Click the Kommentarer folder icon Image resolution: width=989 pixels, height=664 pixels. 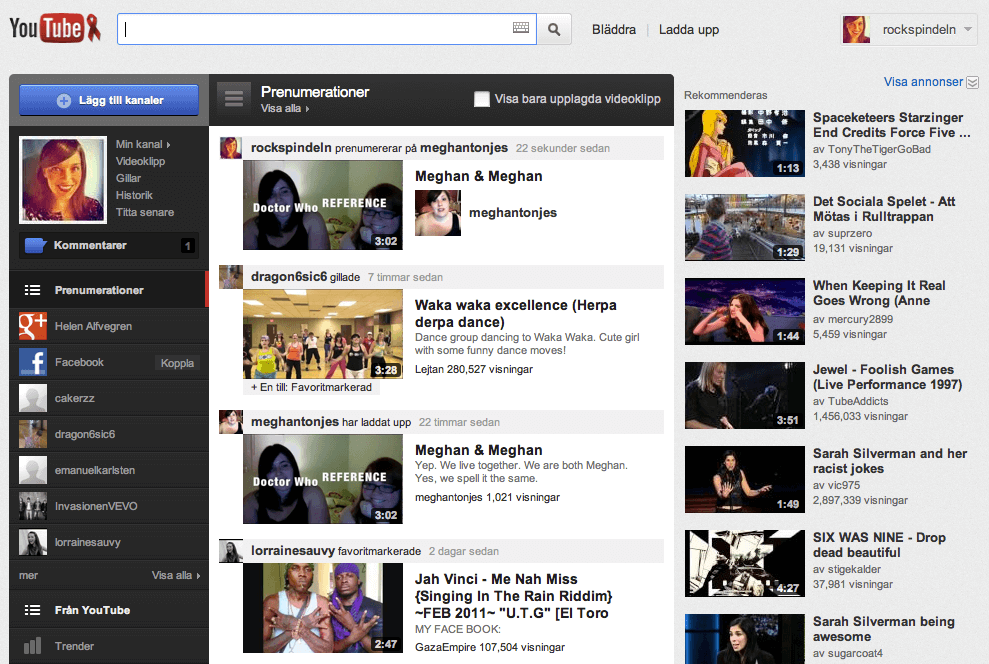35,245
